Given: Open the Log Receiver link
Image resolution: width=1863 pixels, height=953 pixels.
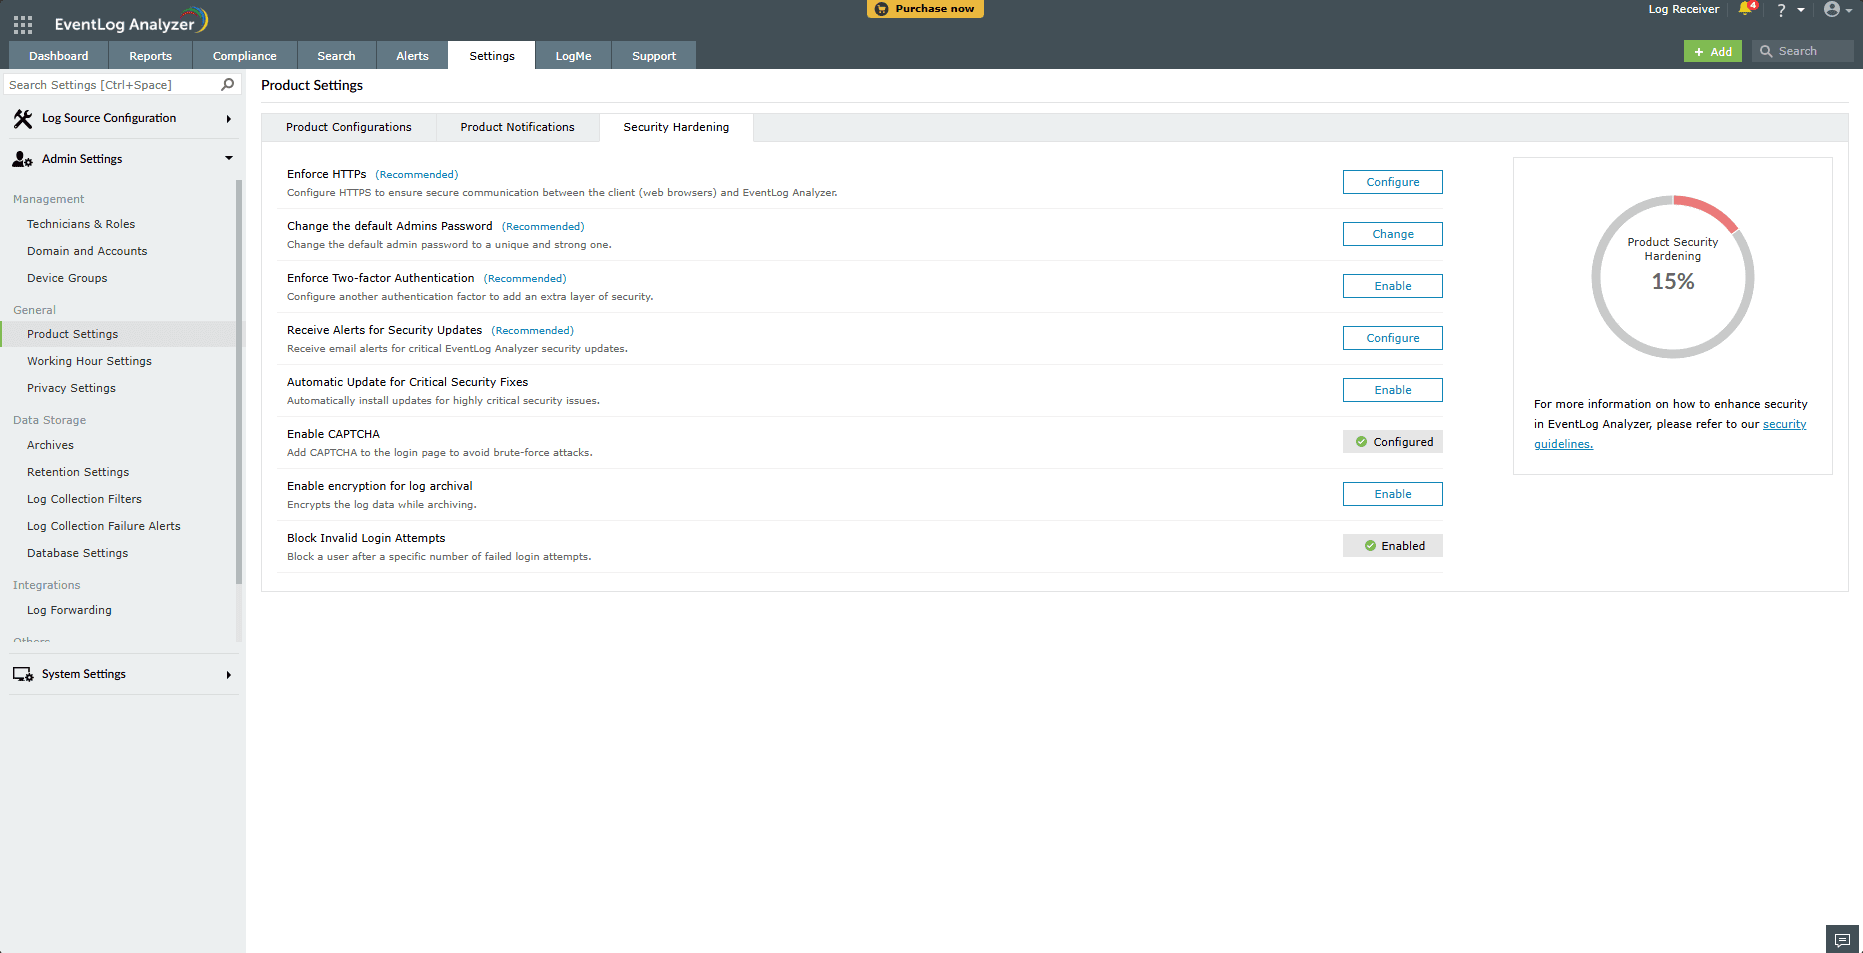Looking at the screenshot, I should (x=1684, y=9).
